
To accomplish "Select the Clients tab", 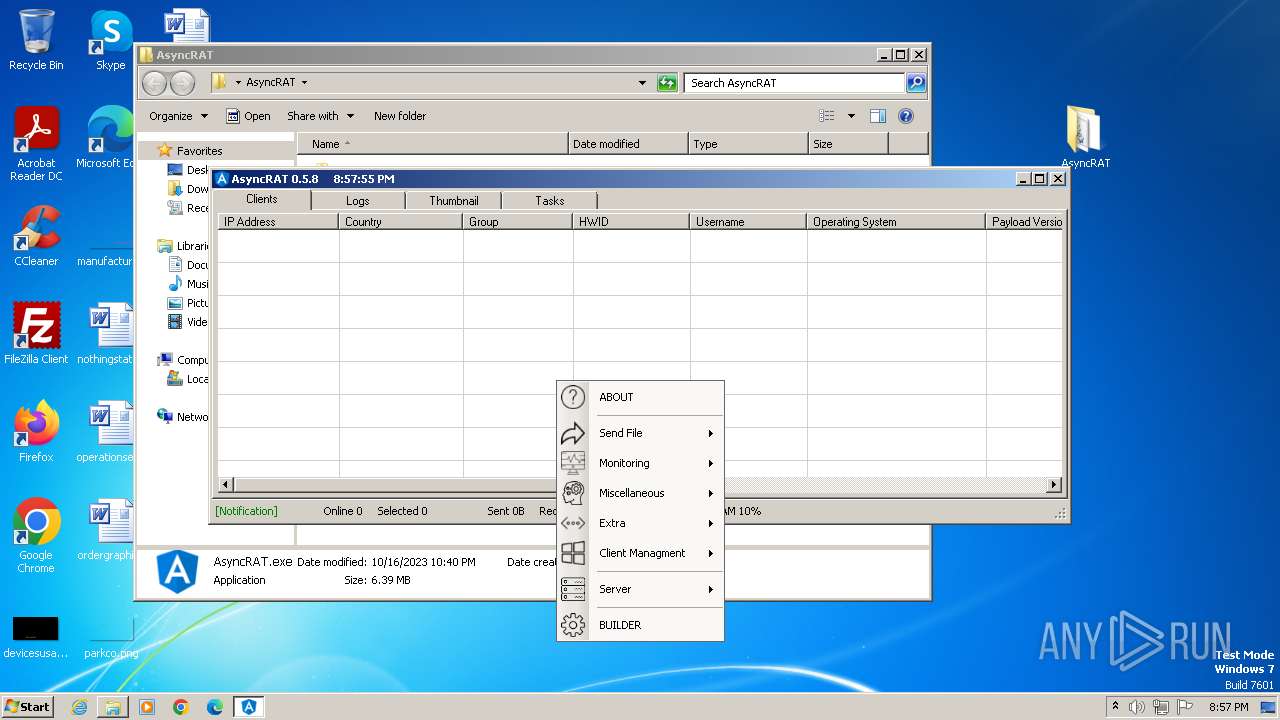I will click(262, 199).
